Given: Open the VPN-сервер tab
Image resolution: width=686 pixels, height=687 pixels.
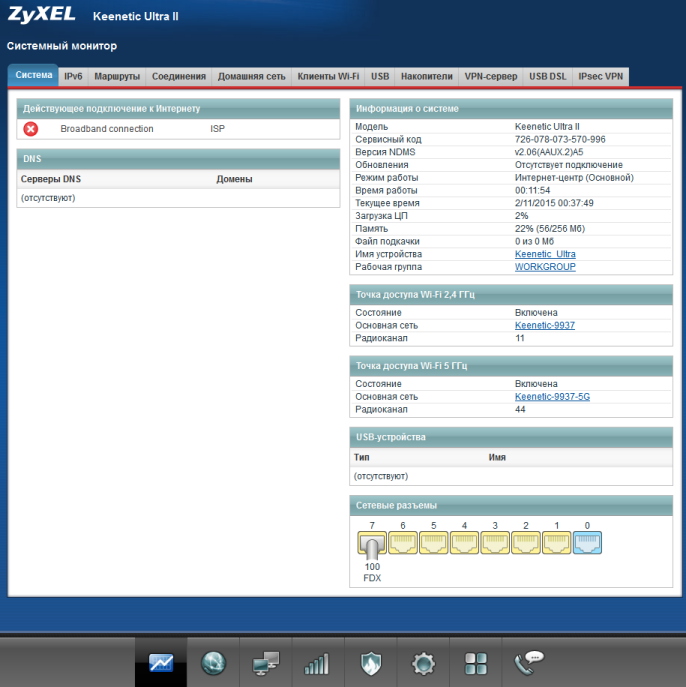Looking at the screenshot, I should click(x=491, y=76).
